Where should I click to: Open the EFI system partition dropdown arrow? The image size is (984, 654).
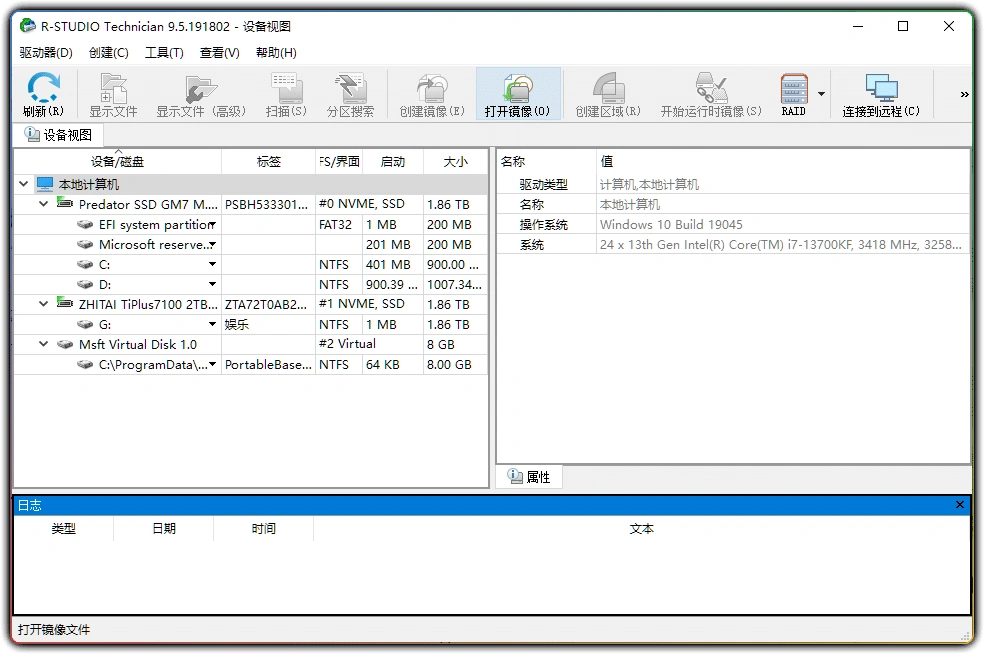tap(213, 224)
